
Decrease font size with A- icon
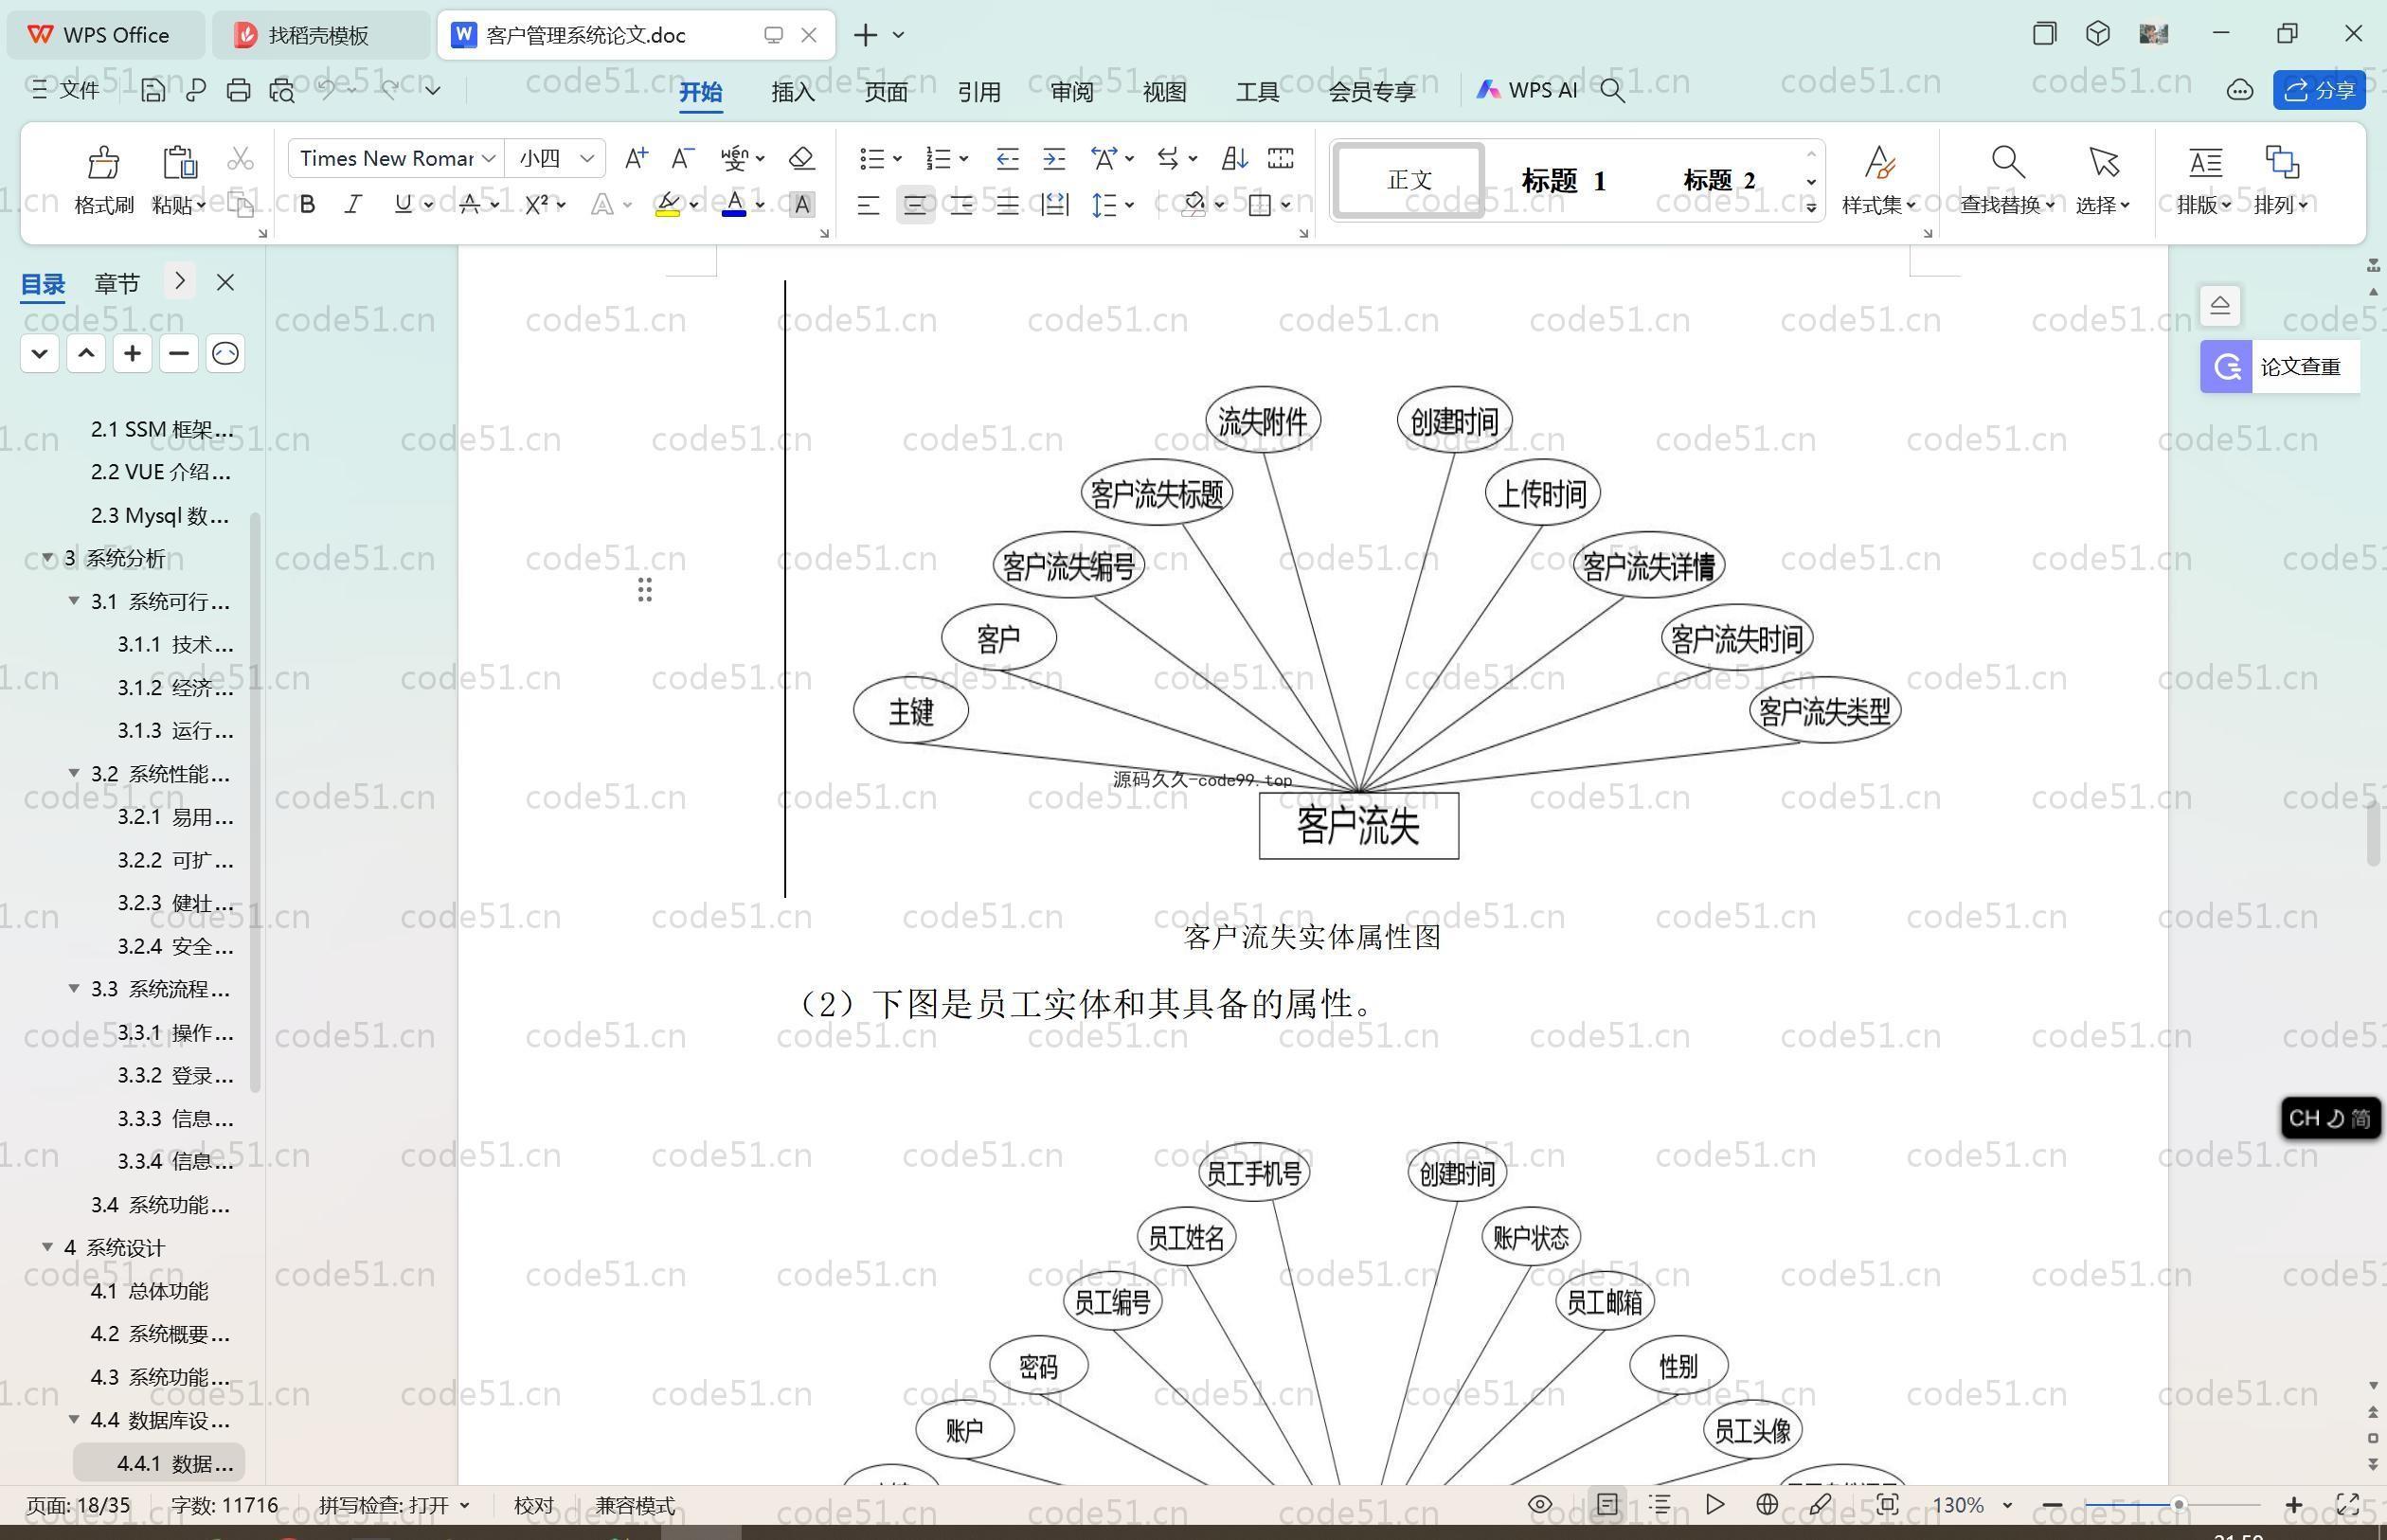click(x=682, y=158)
